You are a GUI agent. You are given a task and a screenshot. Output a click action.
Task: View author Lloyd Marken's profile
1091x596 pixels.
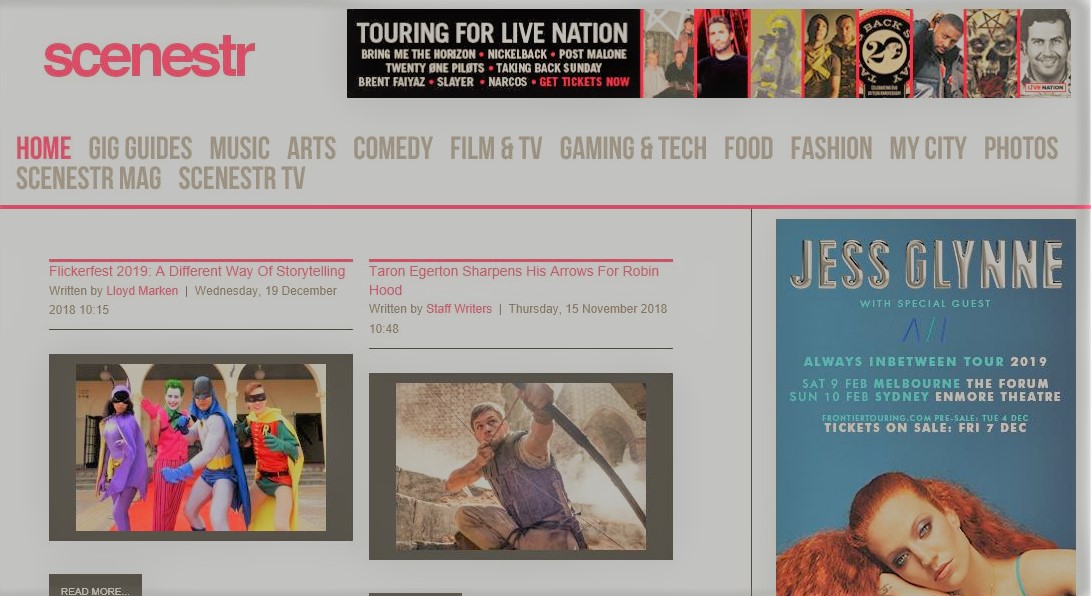point(142,291)
